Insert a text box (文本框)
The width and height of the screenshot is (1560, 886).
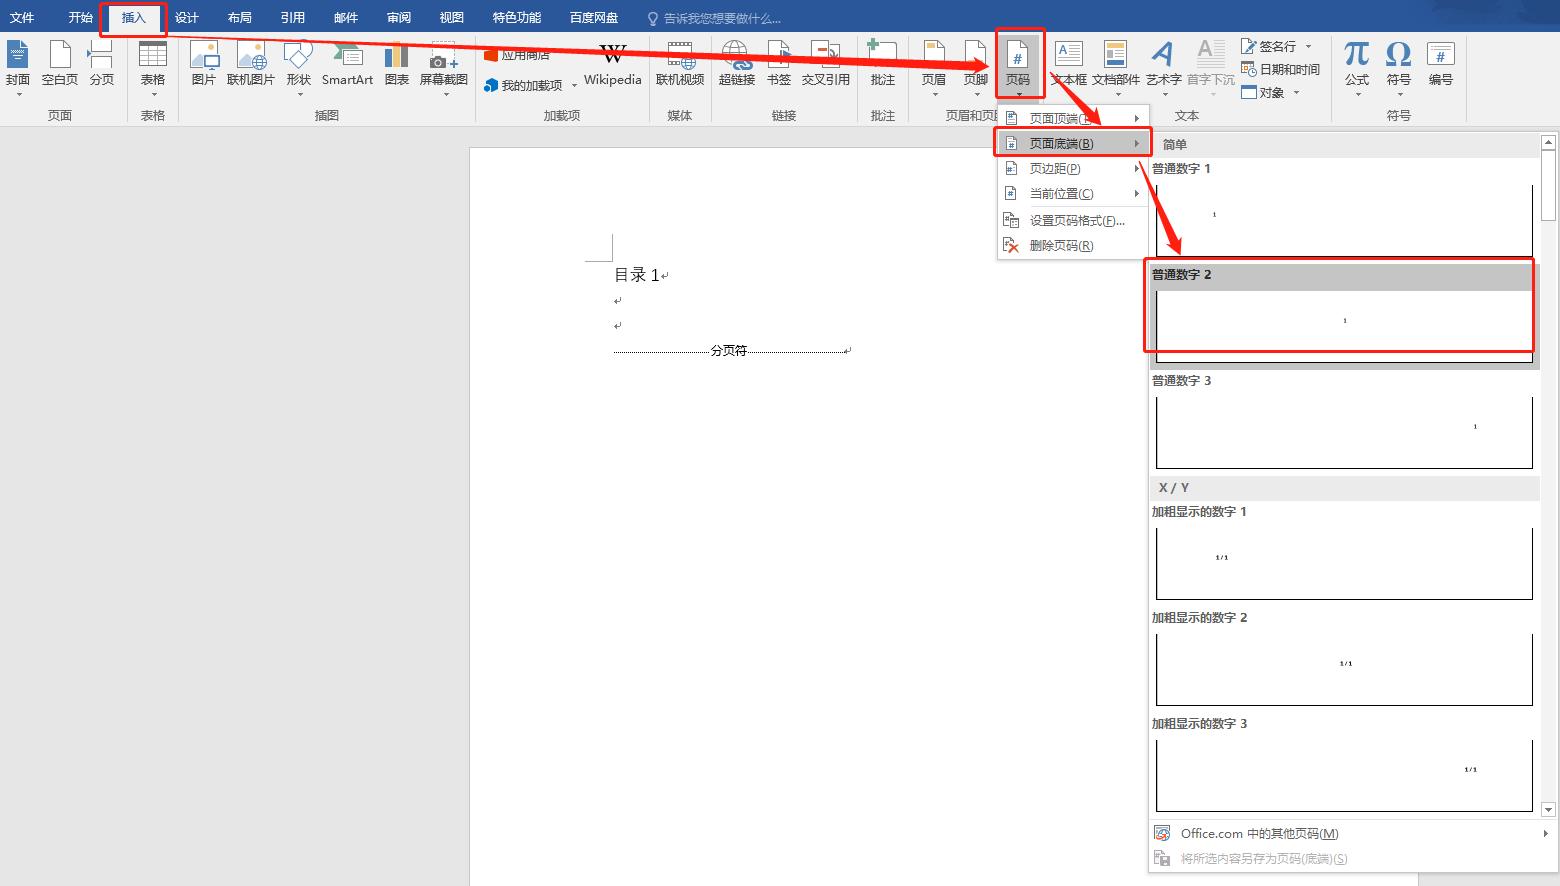(x=1069, y=66)
